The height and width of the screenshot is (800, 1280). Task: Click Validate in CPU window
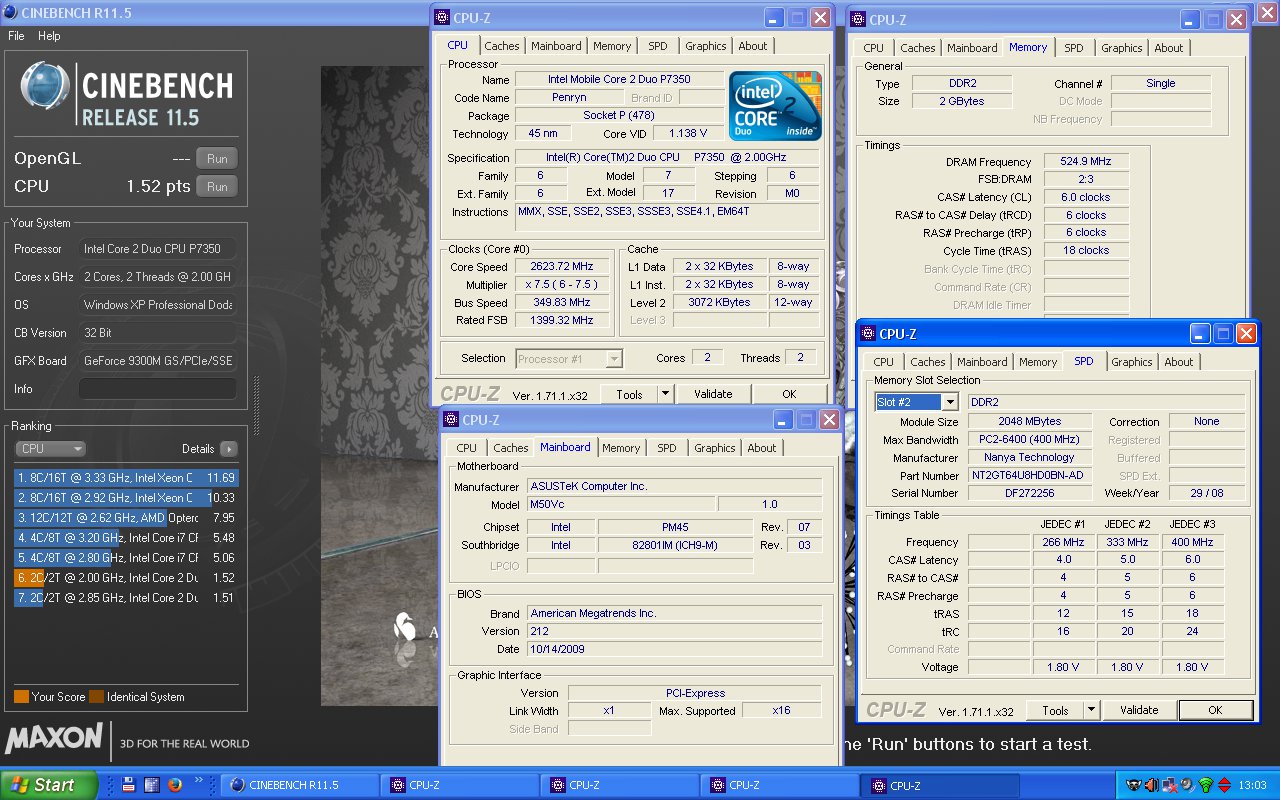(x=713, y=394)
